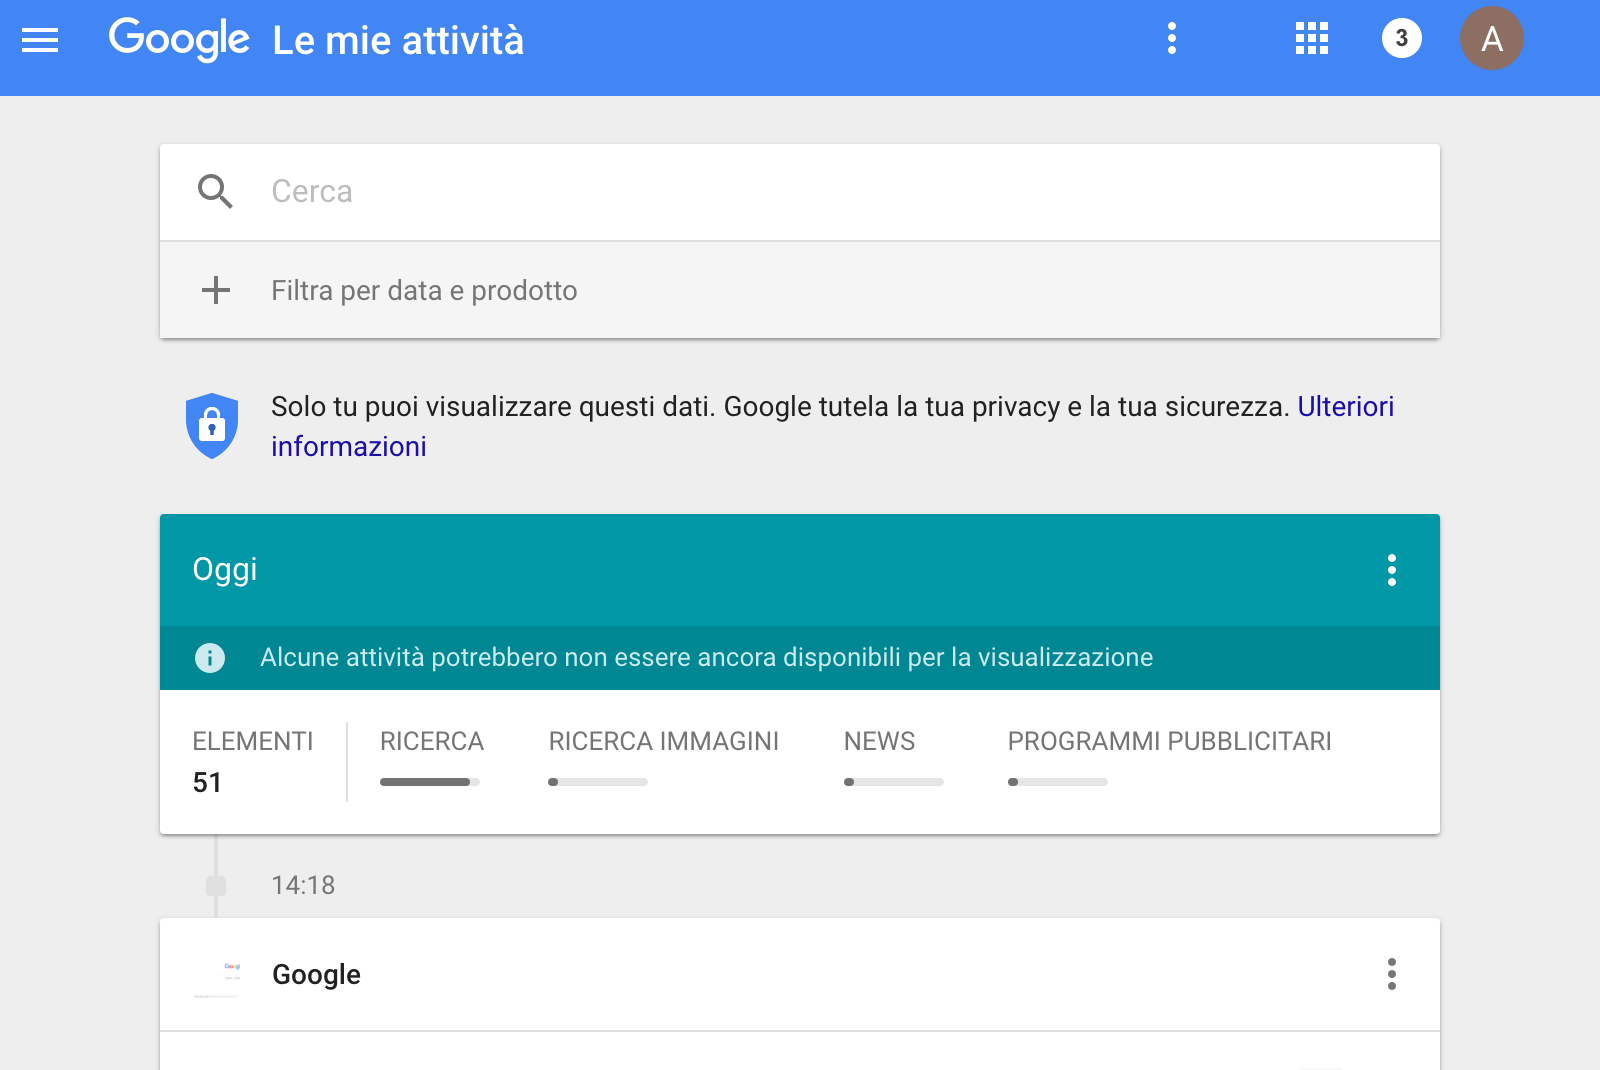Select the RICERCA category
Image resolution: width=1600 pixels, height=1070 pixels.
431,741
